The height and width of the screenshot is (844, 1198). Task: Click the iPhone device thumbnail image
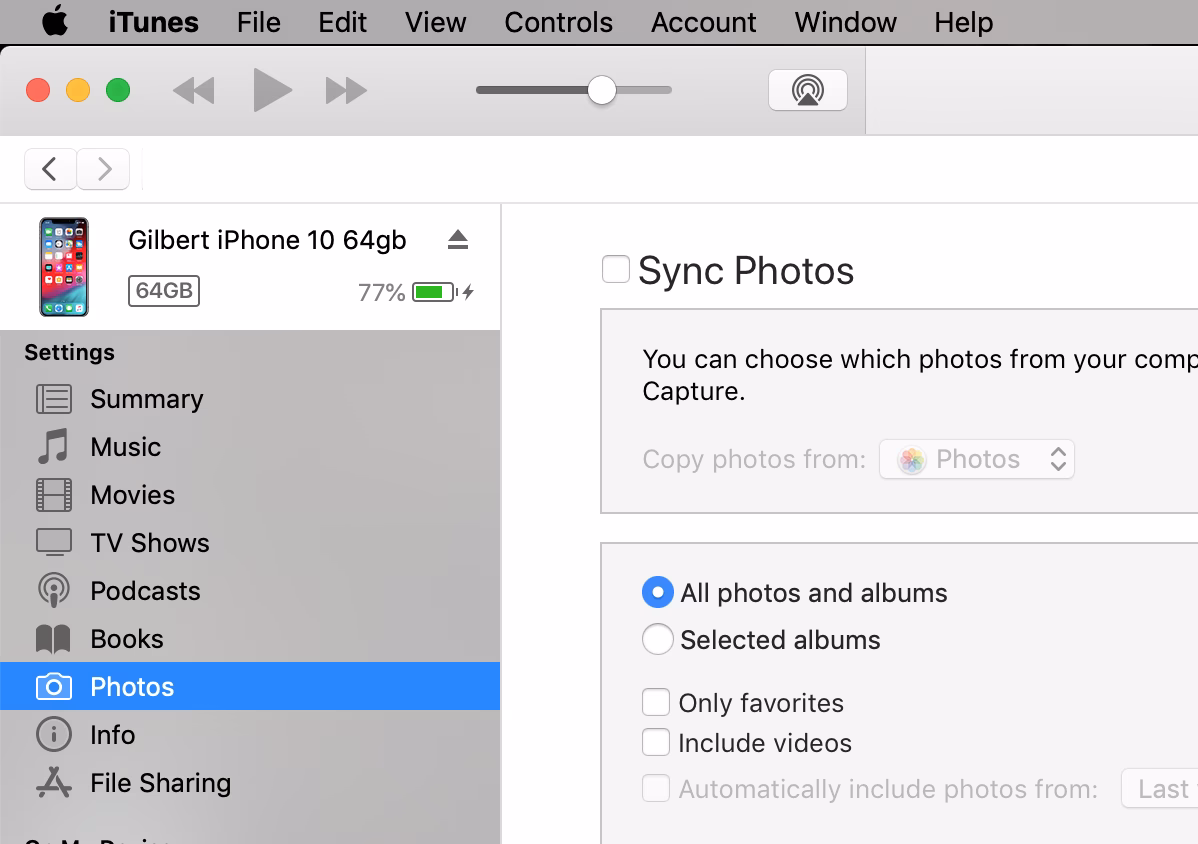tap(63, 267)
